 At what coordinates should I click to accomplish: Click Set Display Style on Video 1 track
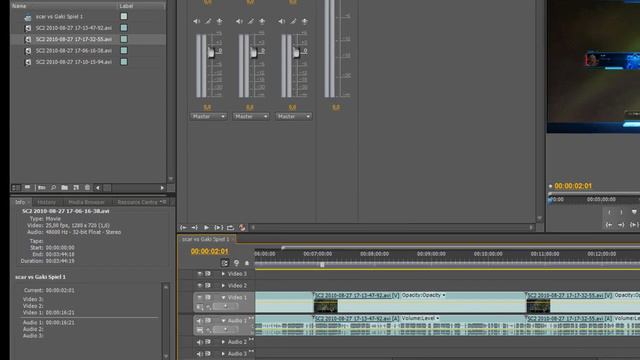click(x=200, y=306)
